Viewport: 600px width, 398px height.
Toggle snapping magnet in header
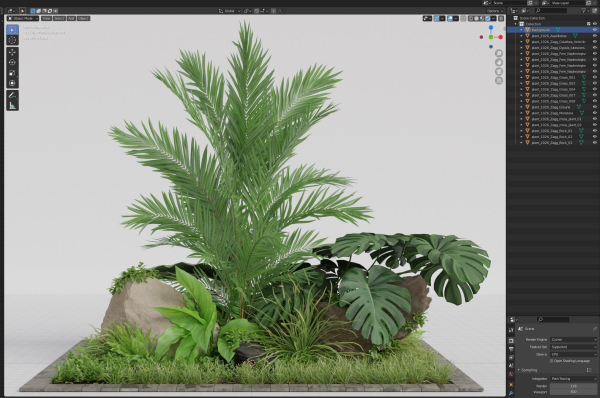pyautogui.click(x=257, y=11)
